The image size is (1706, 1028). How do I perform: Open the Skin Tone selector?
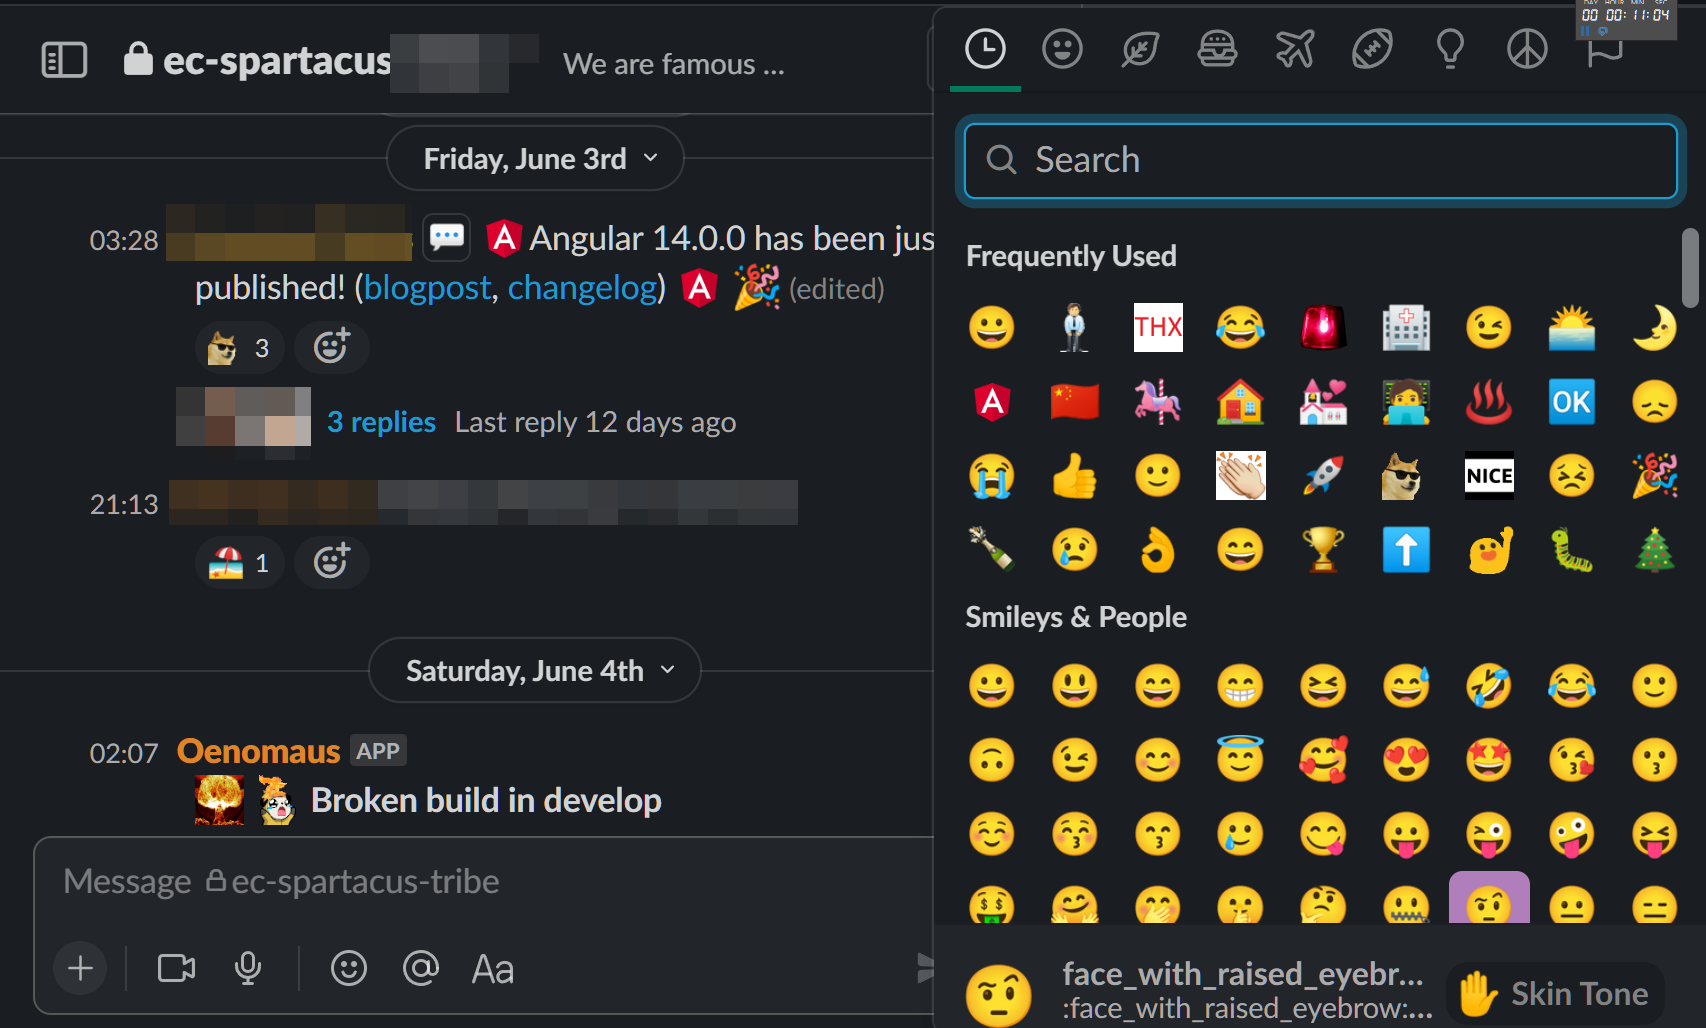pyautogui.click(x=1556, y=993)
